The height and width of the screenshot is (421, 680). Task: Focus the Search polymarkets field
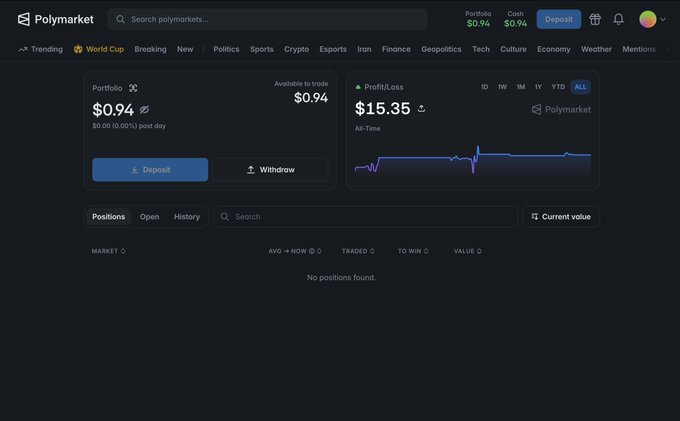click(267, 20)
